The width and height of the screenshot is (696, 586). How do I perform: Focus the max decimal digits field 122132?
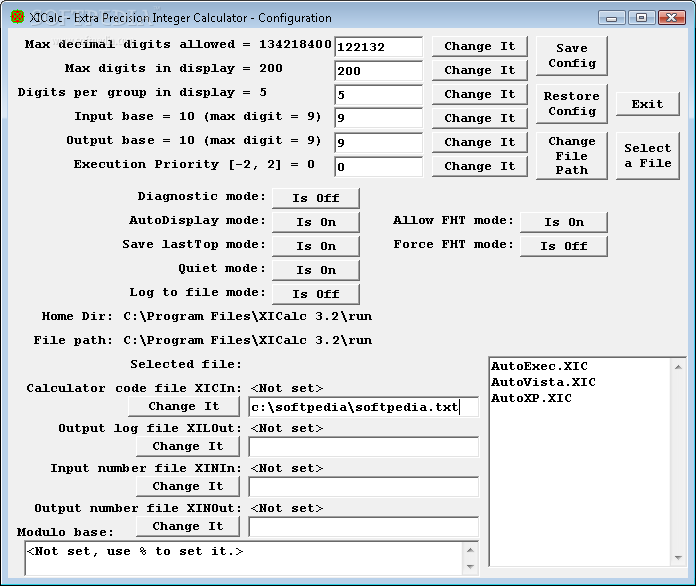coord(379,47)
